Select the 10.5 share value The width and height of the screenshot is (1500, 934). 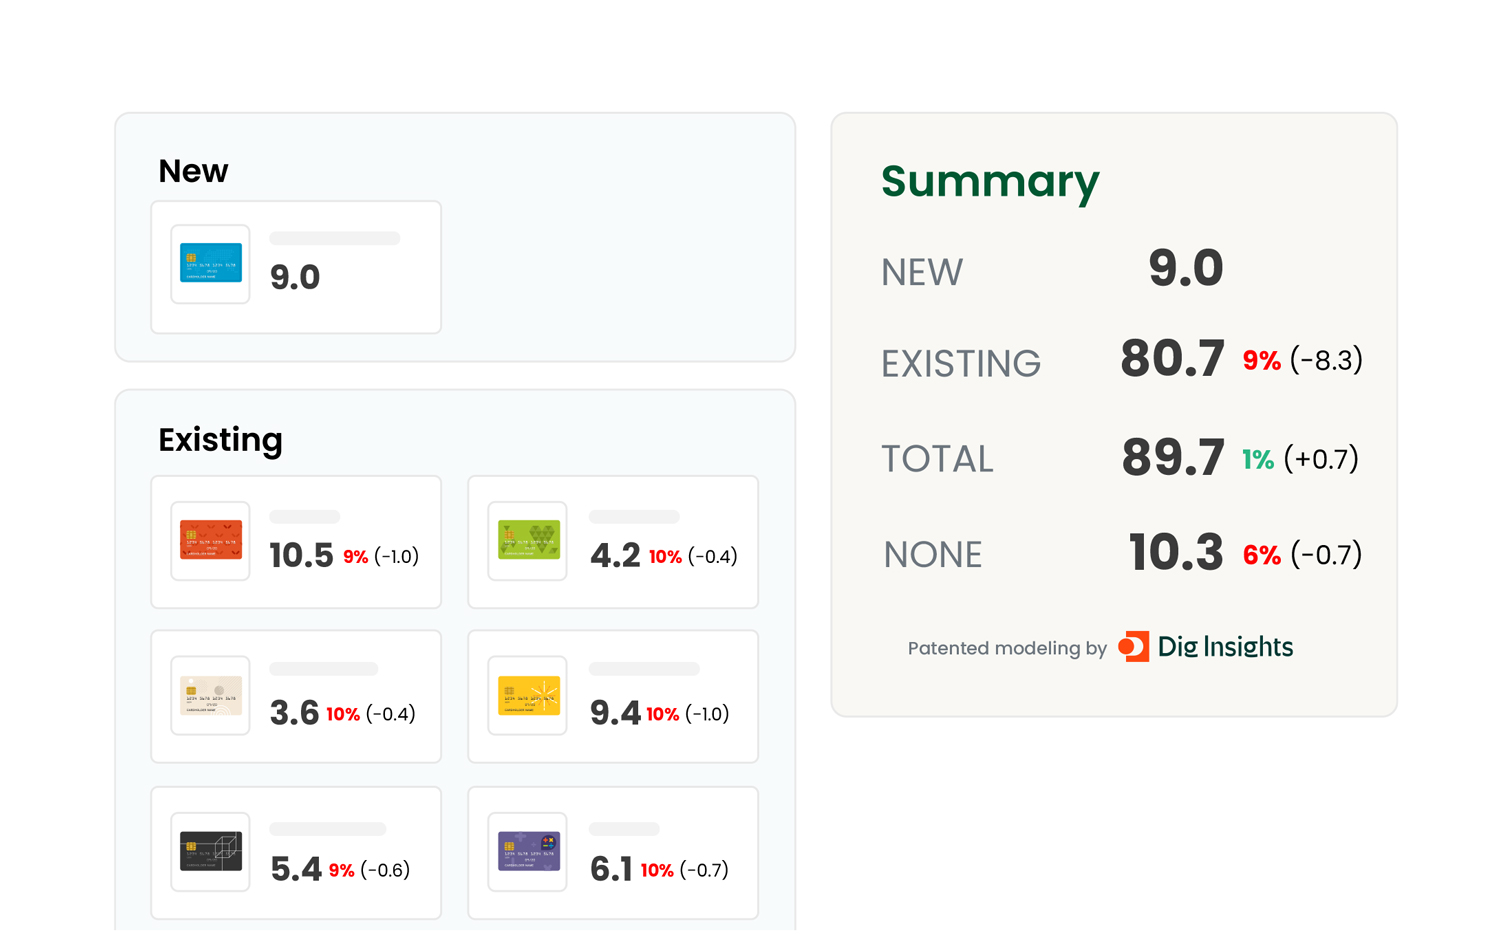[301, 555]
